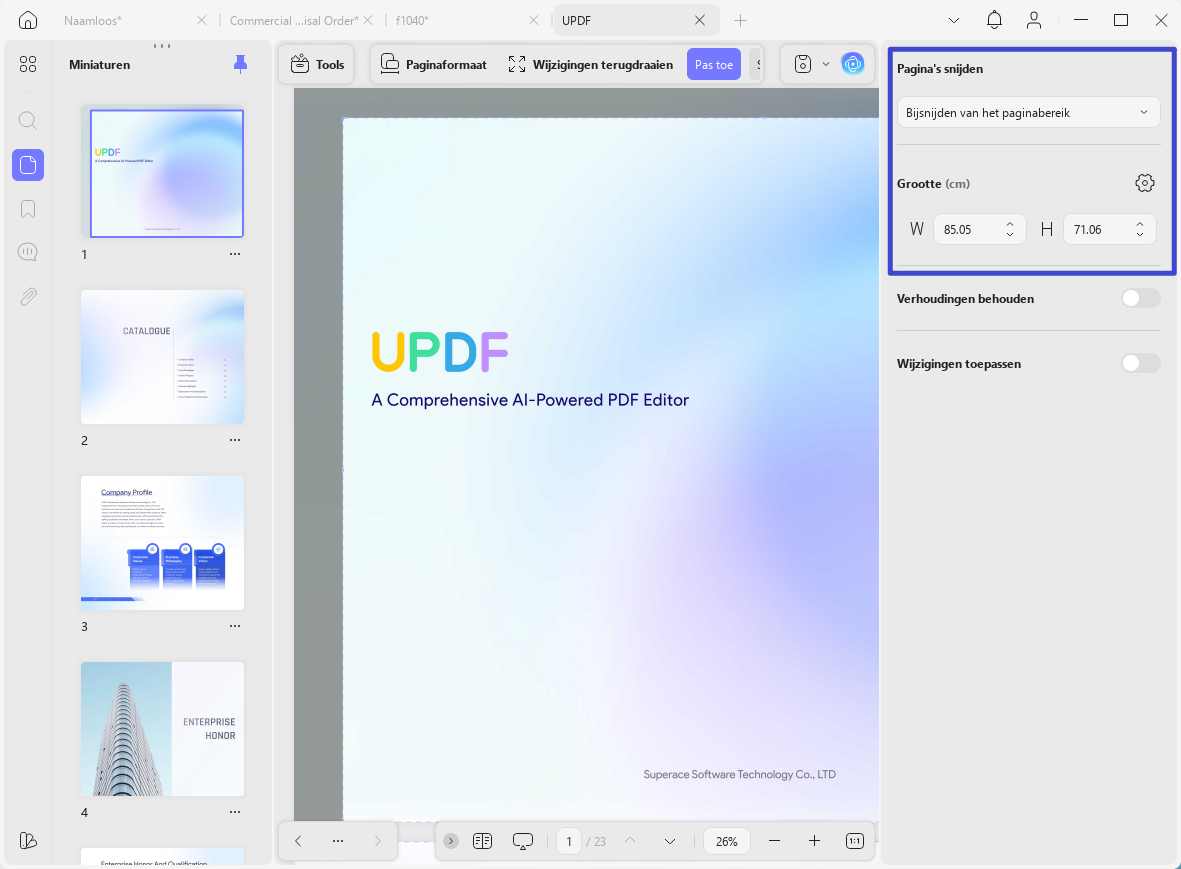Open the notifications bell
The image size is (1181, 869).
click(x=994, y=20)
